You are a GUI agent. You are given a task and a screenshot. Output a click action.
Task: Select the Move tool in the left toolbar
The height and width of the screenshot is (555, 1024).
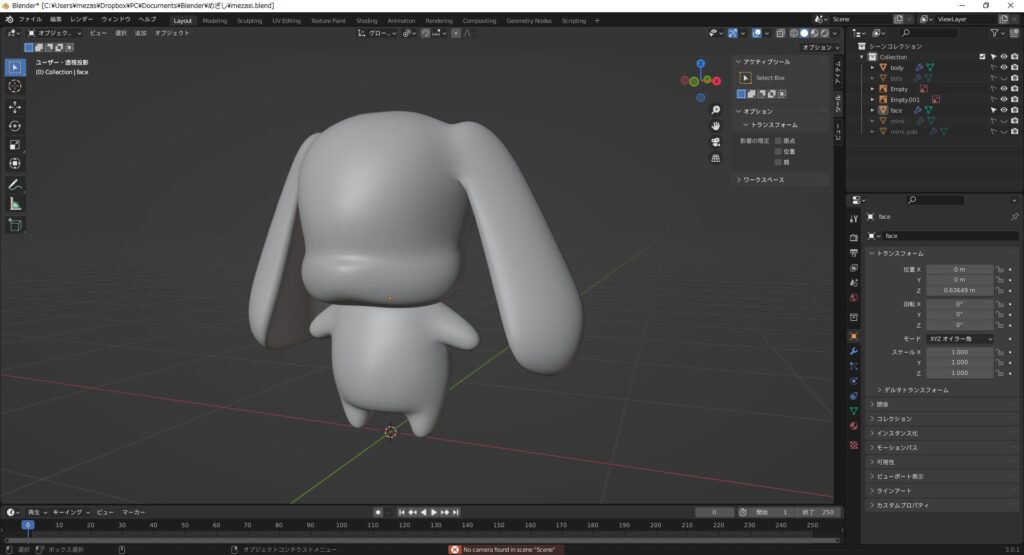(15, 106)
